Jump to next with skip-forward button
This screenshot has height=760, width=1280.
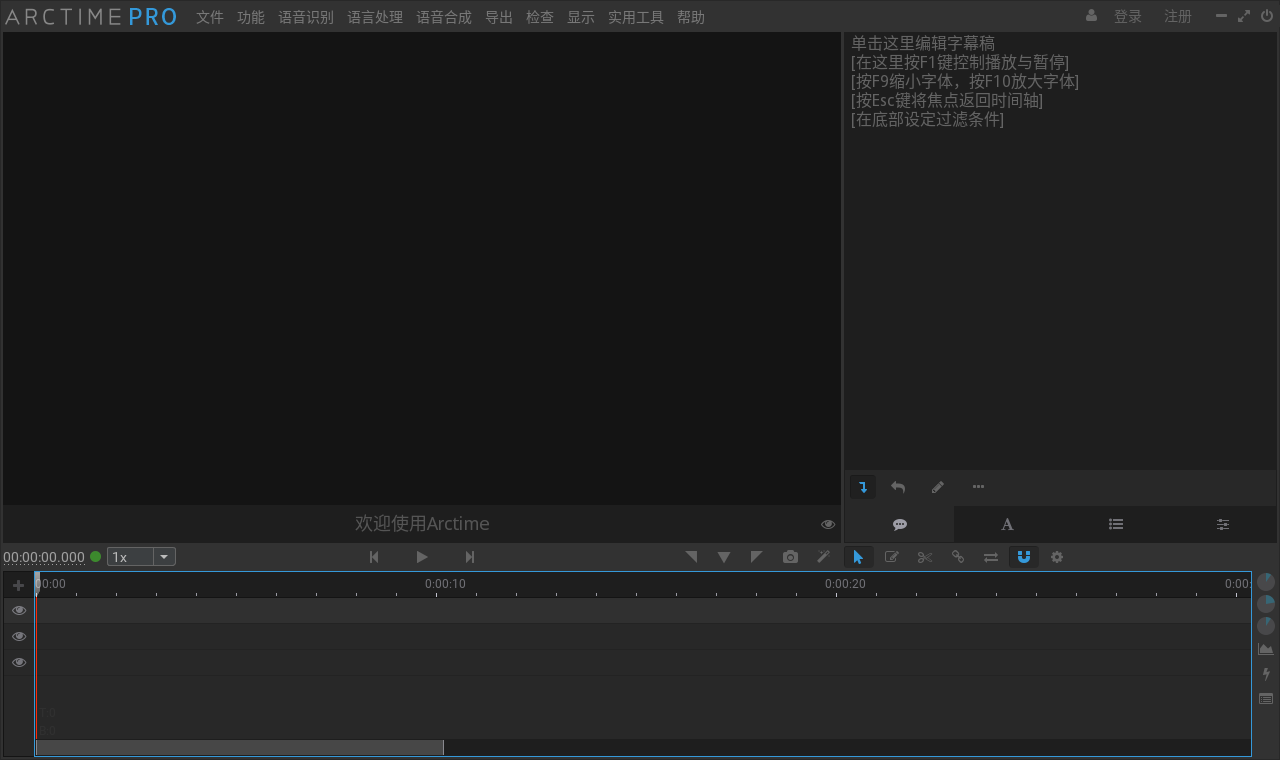pos(470,557)
